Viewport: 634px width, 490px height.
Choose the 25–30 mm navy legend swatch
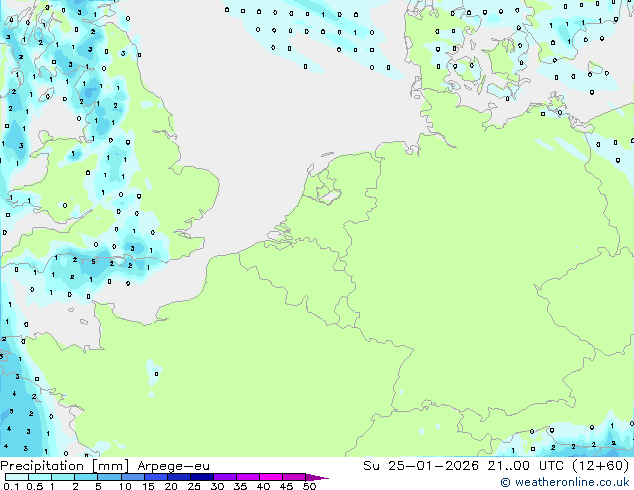[x=202, y=477]
